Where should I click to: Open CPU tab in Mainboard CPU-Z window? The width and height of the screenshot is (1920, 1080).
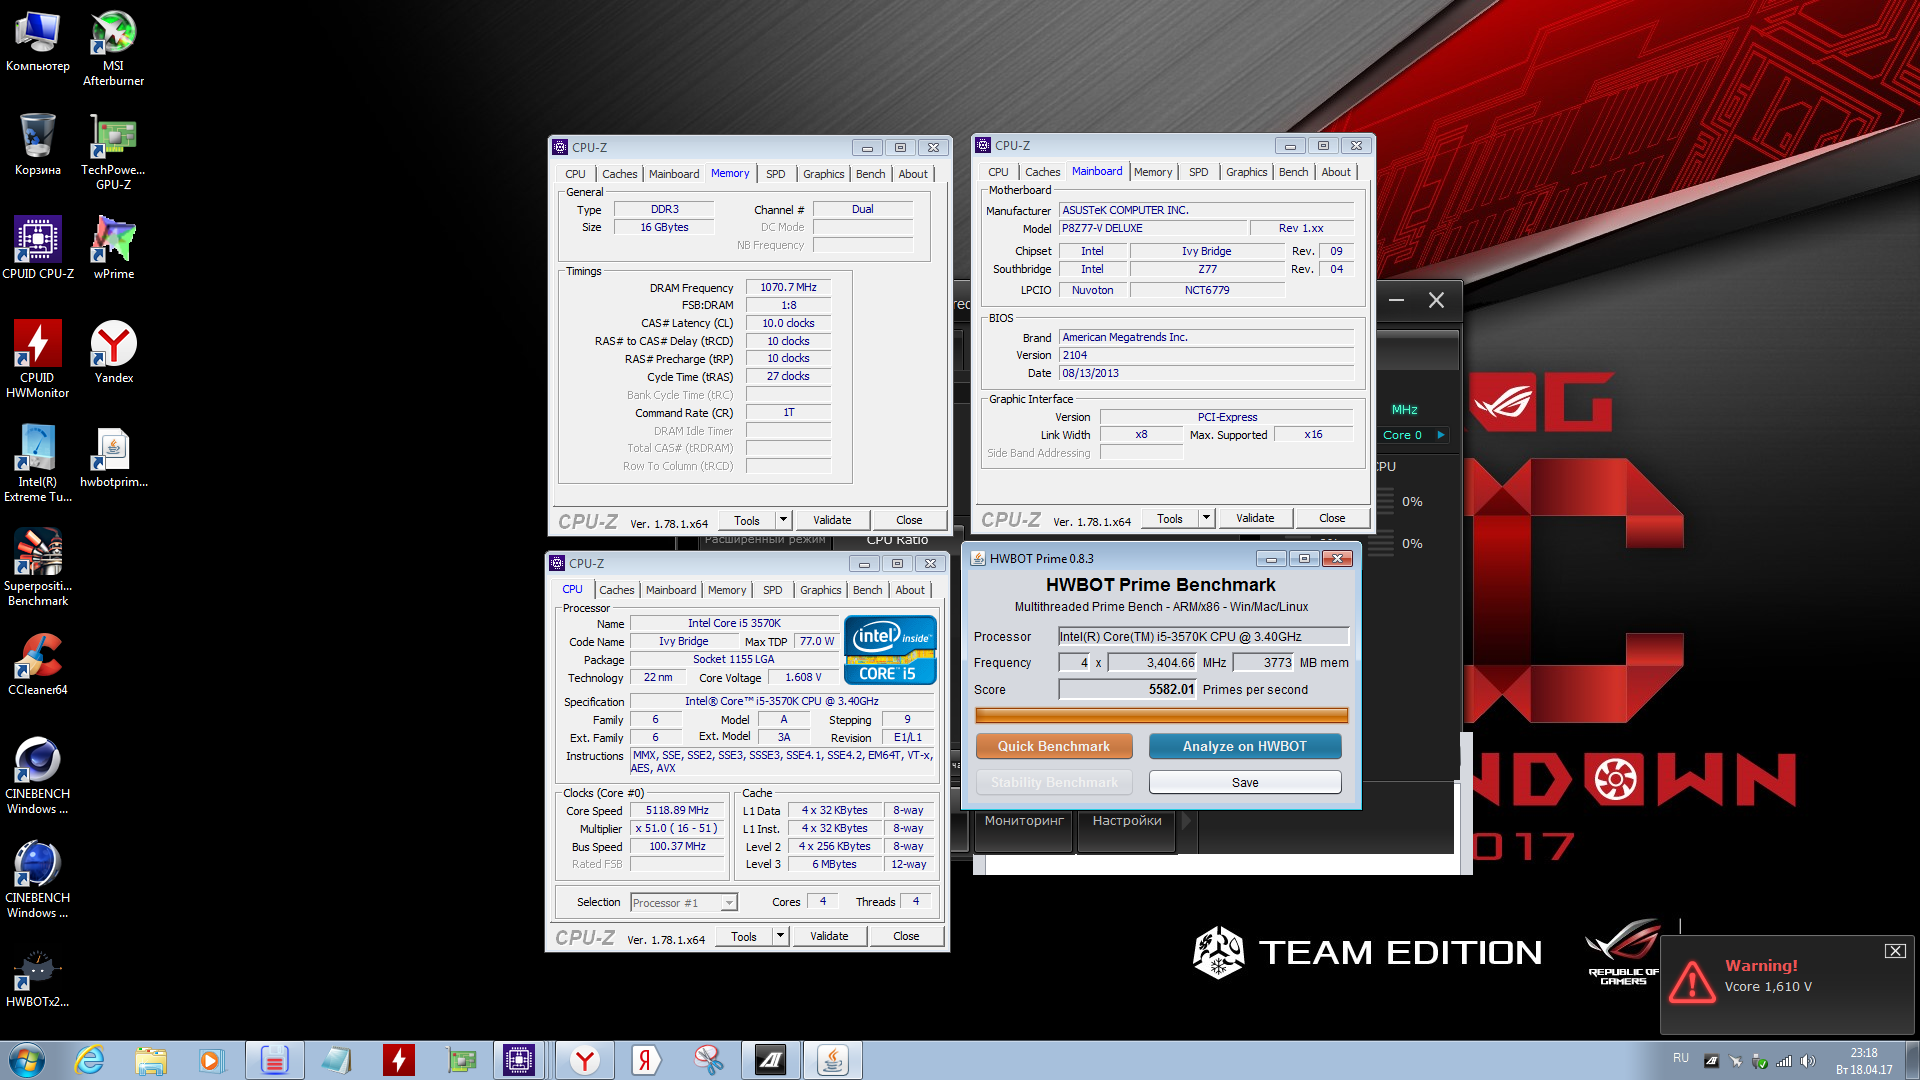coord(998,172)
